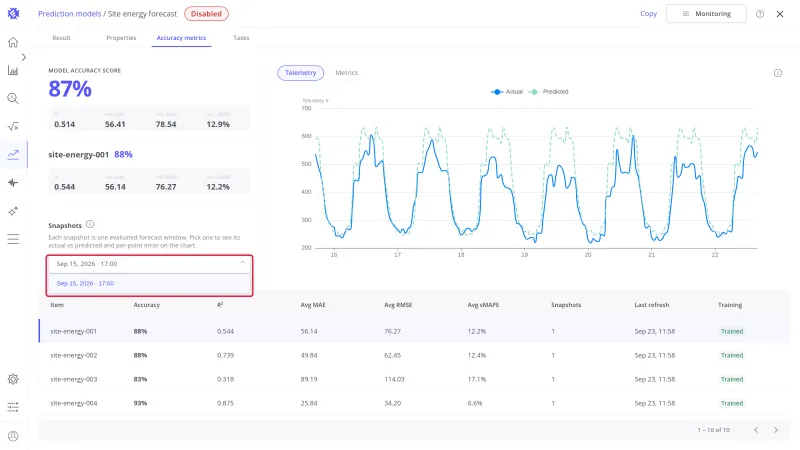Sort by Last refresh column header
The width and height of the screenshot is (800, 450).
(x=652, y=305)
